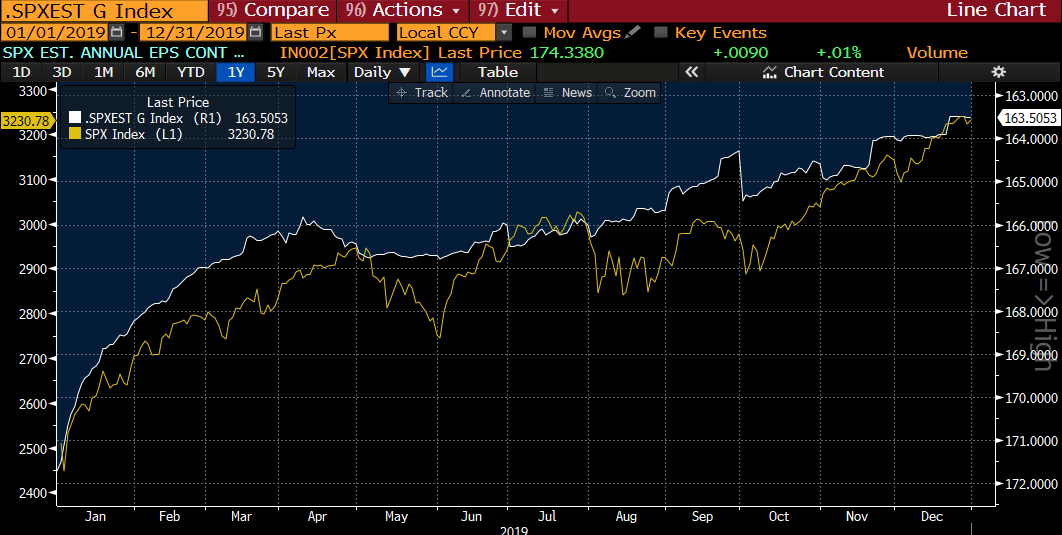Click the pencil icon beside Mov Avgs
The width and height of the screenshot is (1062, 535).
tap(633, 33)
